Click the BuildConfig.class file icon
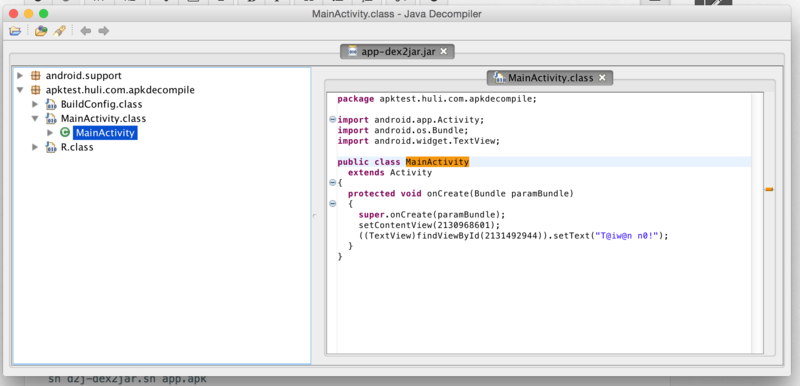This screenshot has height=386, width=800. point(51,105)
